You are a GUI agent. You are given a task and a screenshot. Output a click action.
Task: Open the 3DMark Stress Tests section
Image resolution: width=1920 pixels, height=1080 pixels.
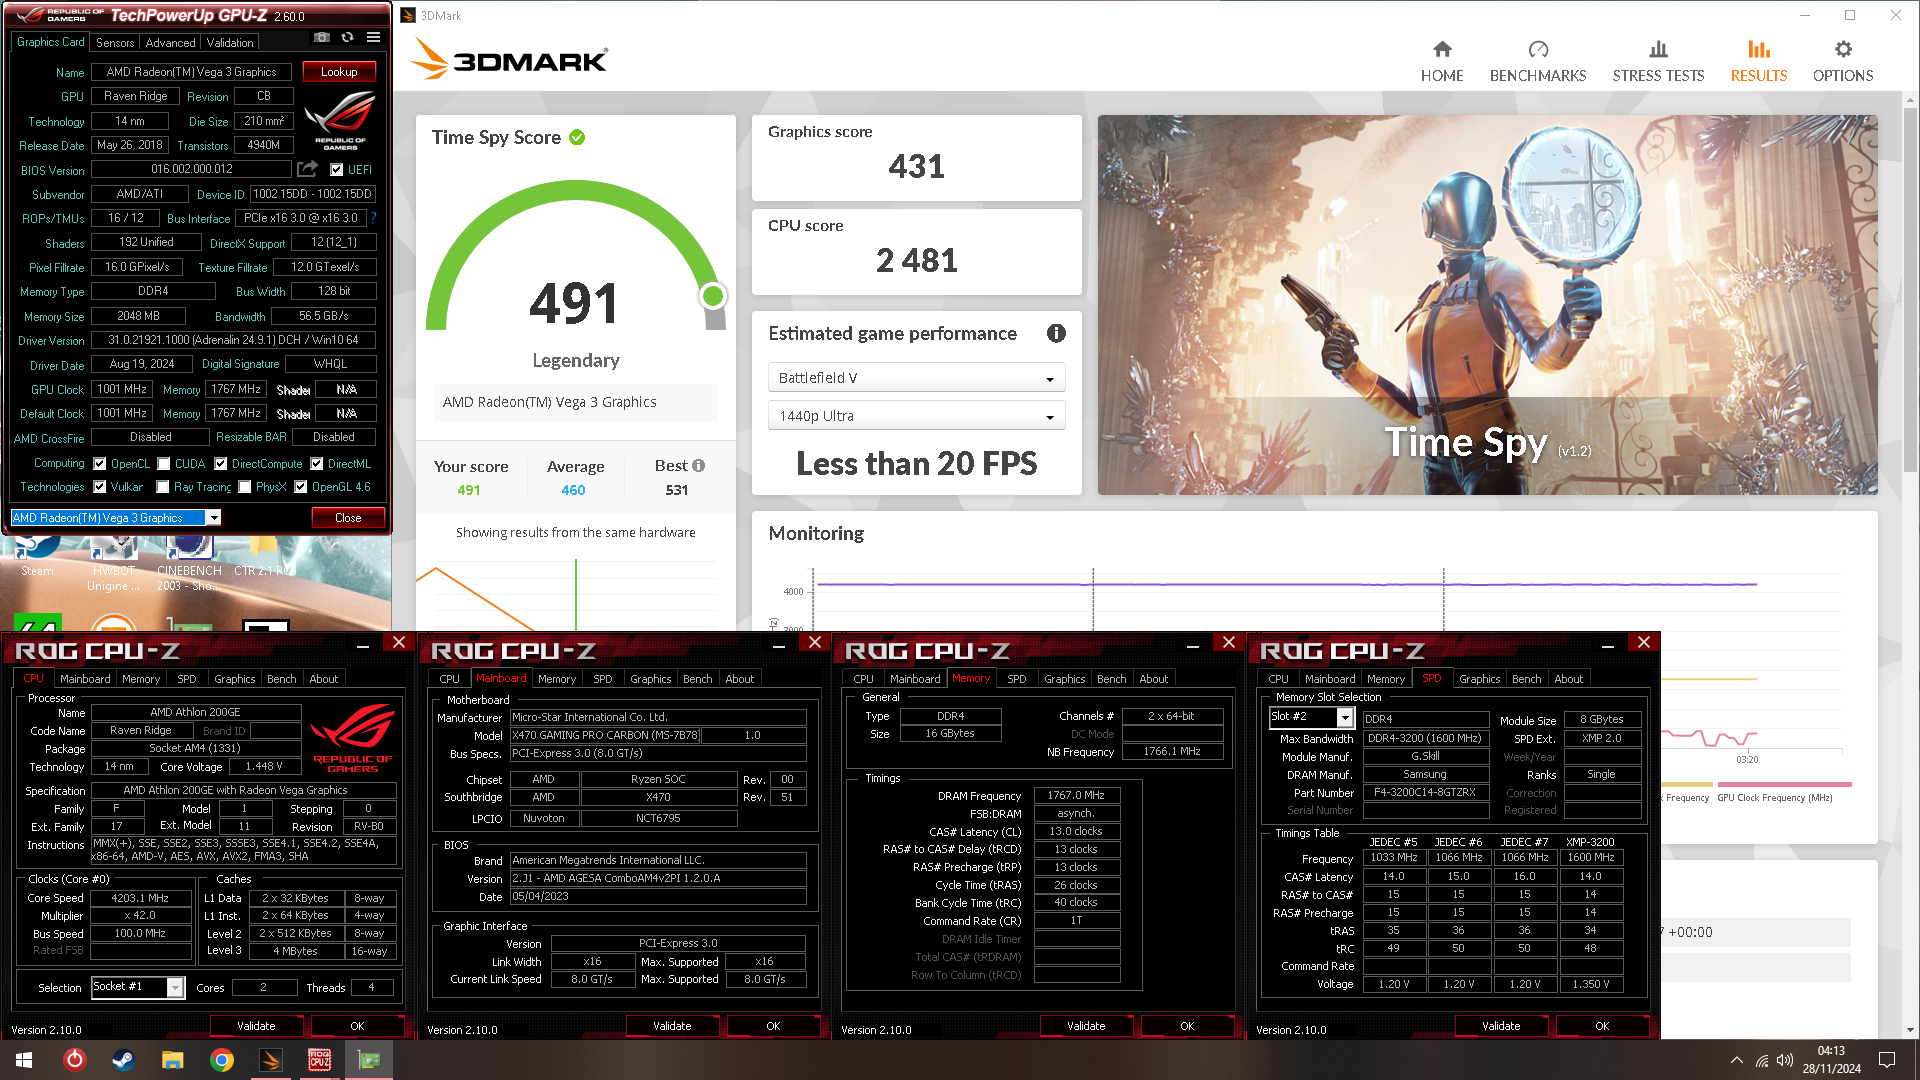[1658, 61]
